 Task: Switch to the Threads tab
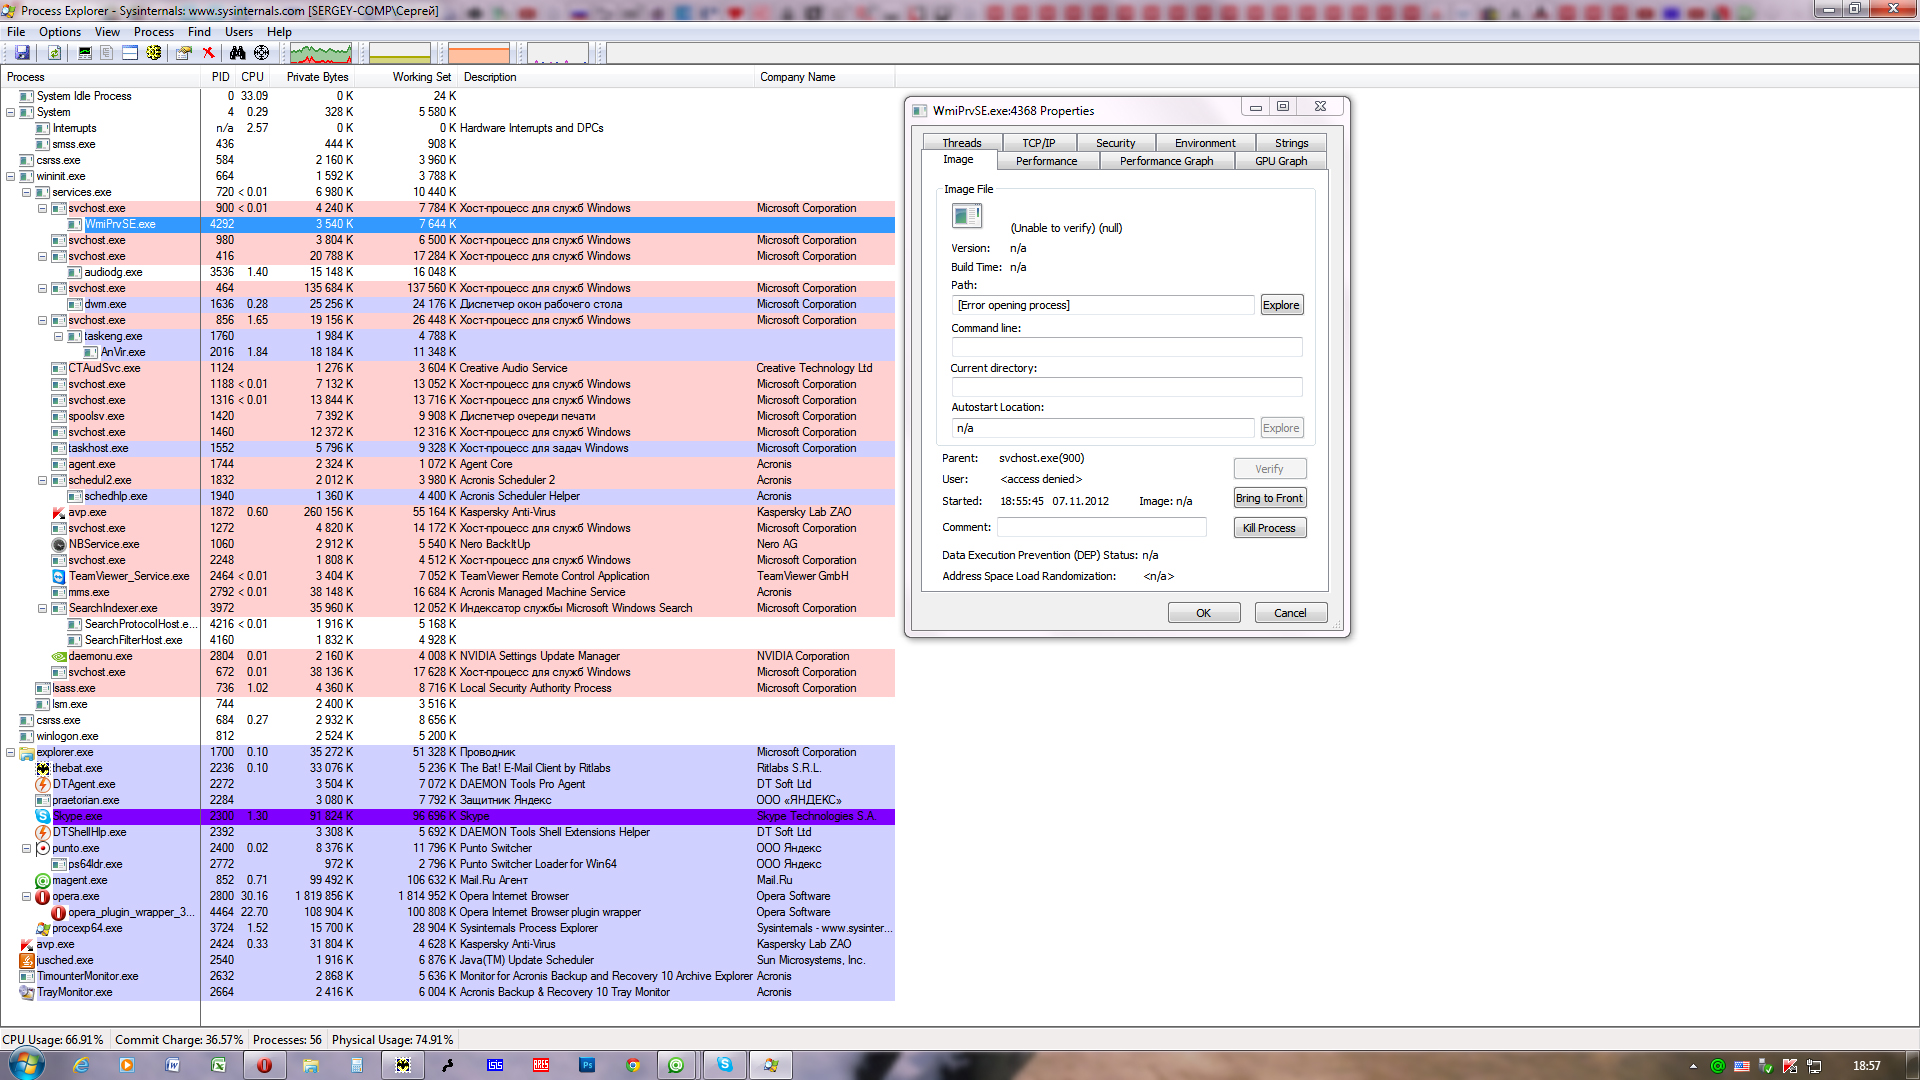[961, 143]
